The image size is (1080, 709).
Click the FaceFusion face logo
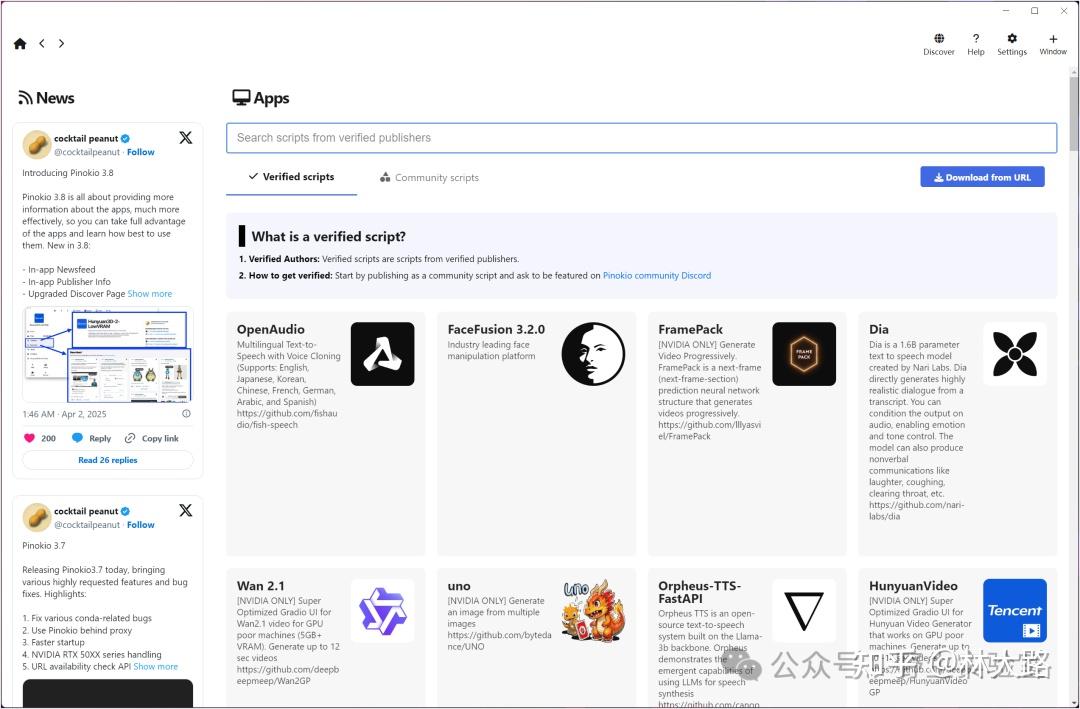(x=593, y=354)
